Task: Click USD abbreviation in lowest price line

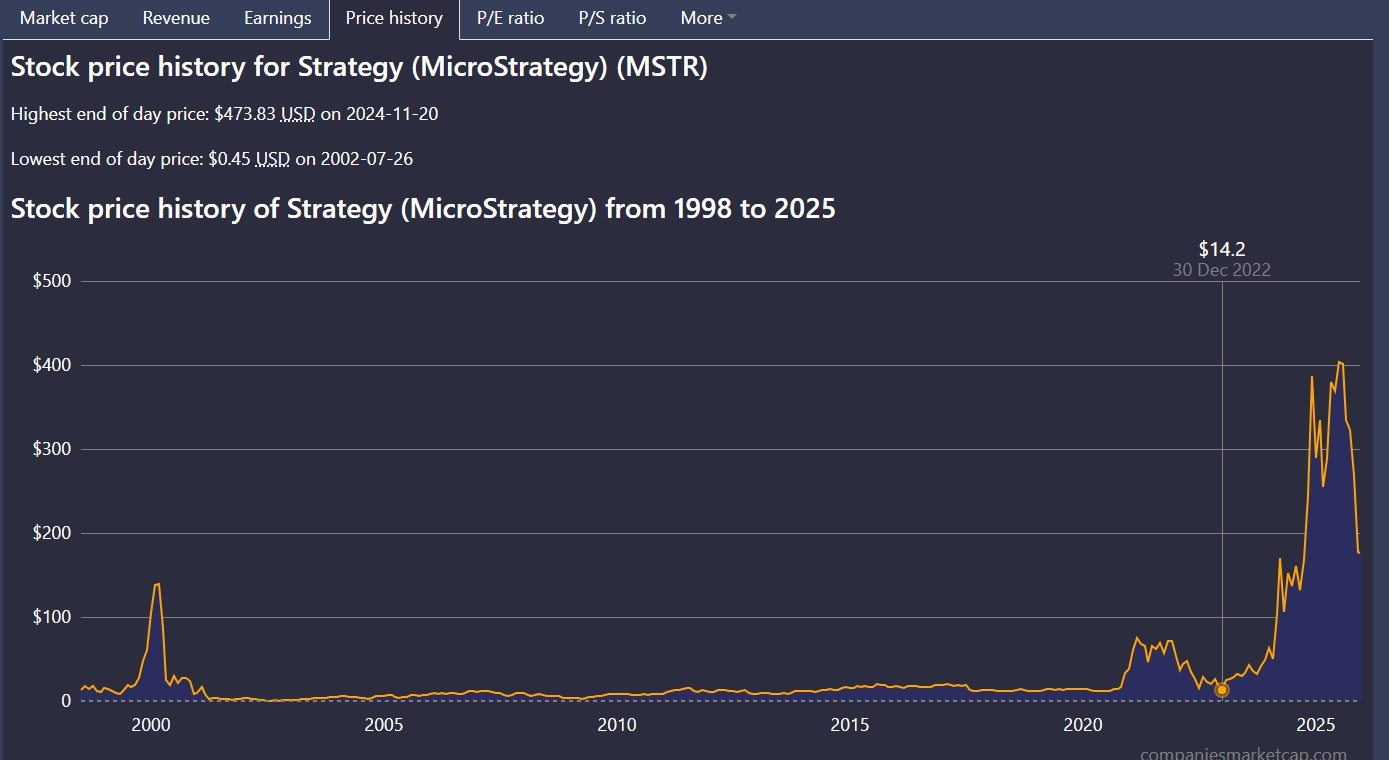Action: click(273, 158)
